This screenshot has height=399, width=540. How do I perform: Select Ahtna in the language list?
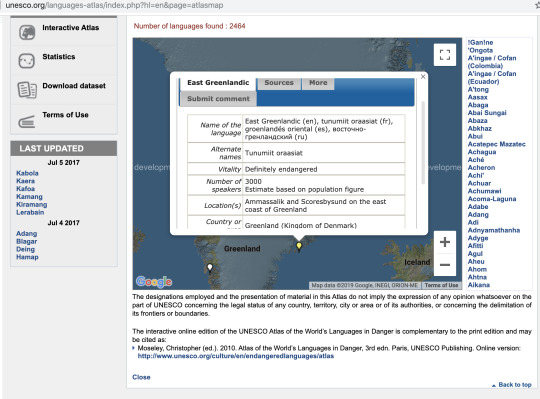pyautogui.click(x=477, y=277)
